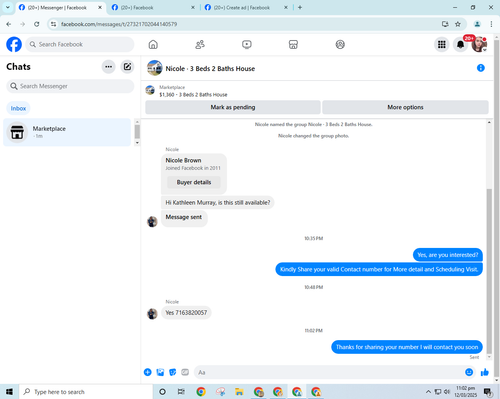Select the Inbox filter
Screen dimensions: 500x399
tap(18, 108)
